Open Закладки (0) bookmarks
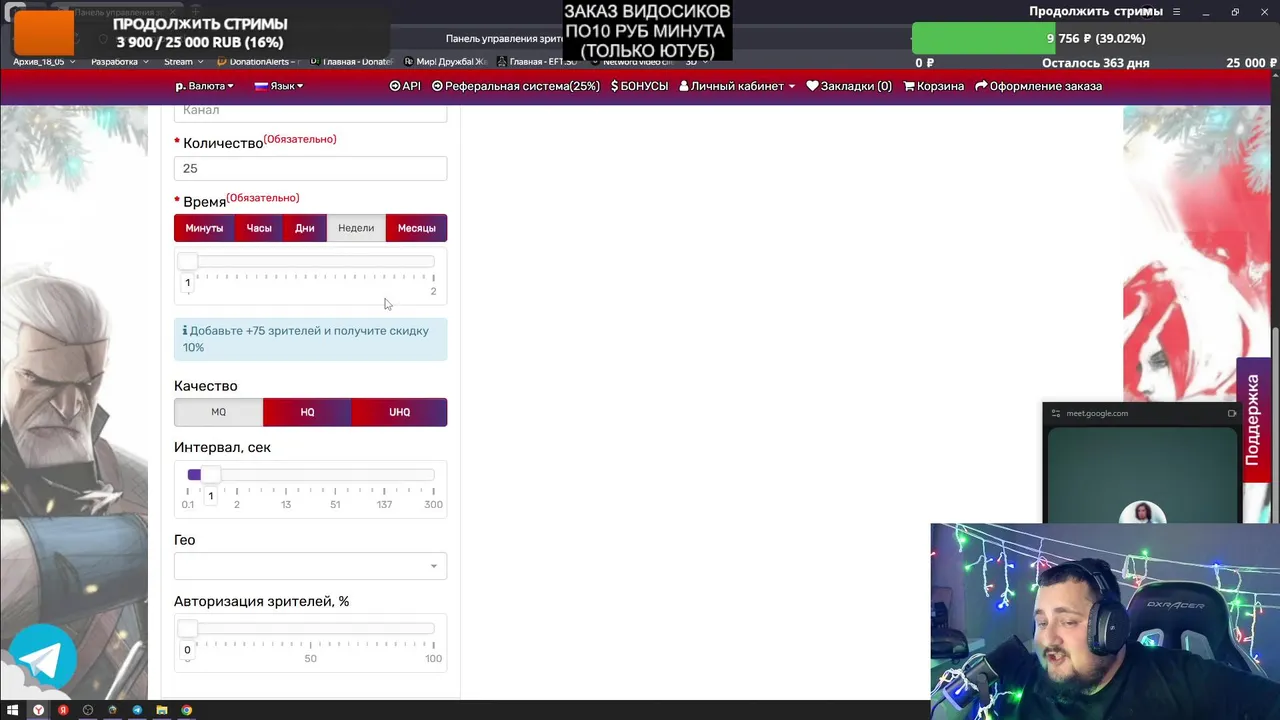The image size is (1280, 720). (849, 86)
